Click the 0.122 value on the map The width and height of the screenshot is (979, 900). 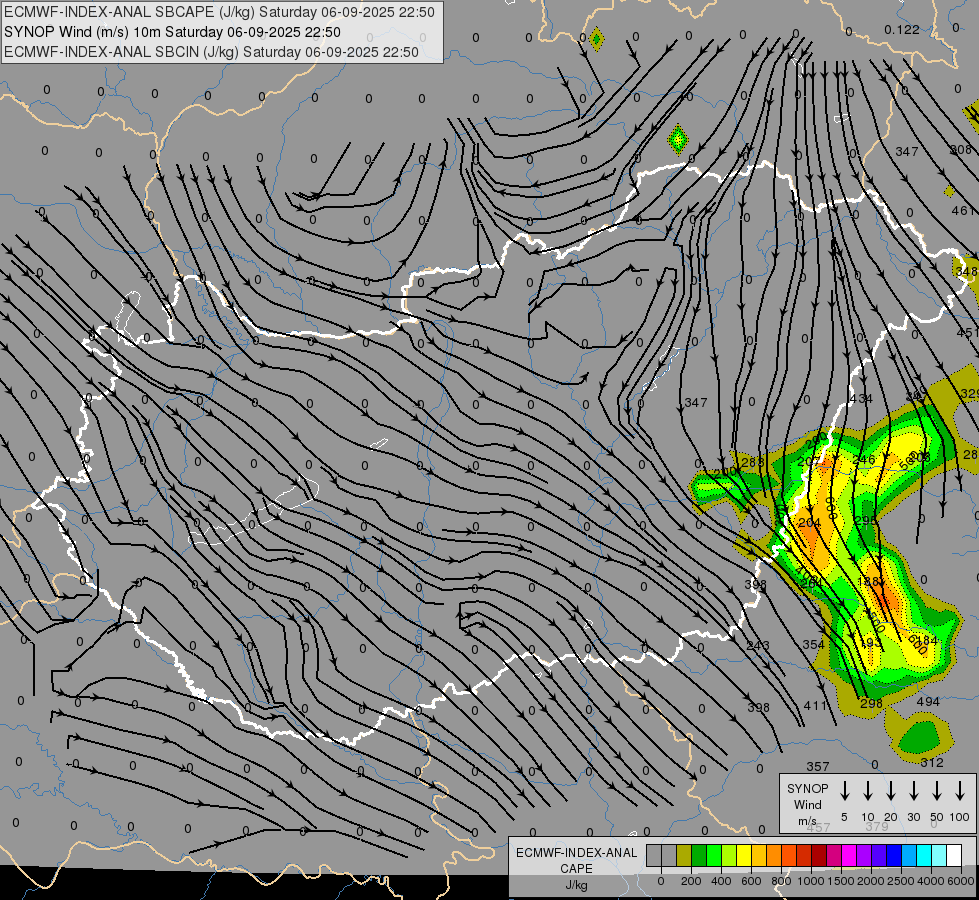902,29
